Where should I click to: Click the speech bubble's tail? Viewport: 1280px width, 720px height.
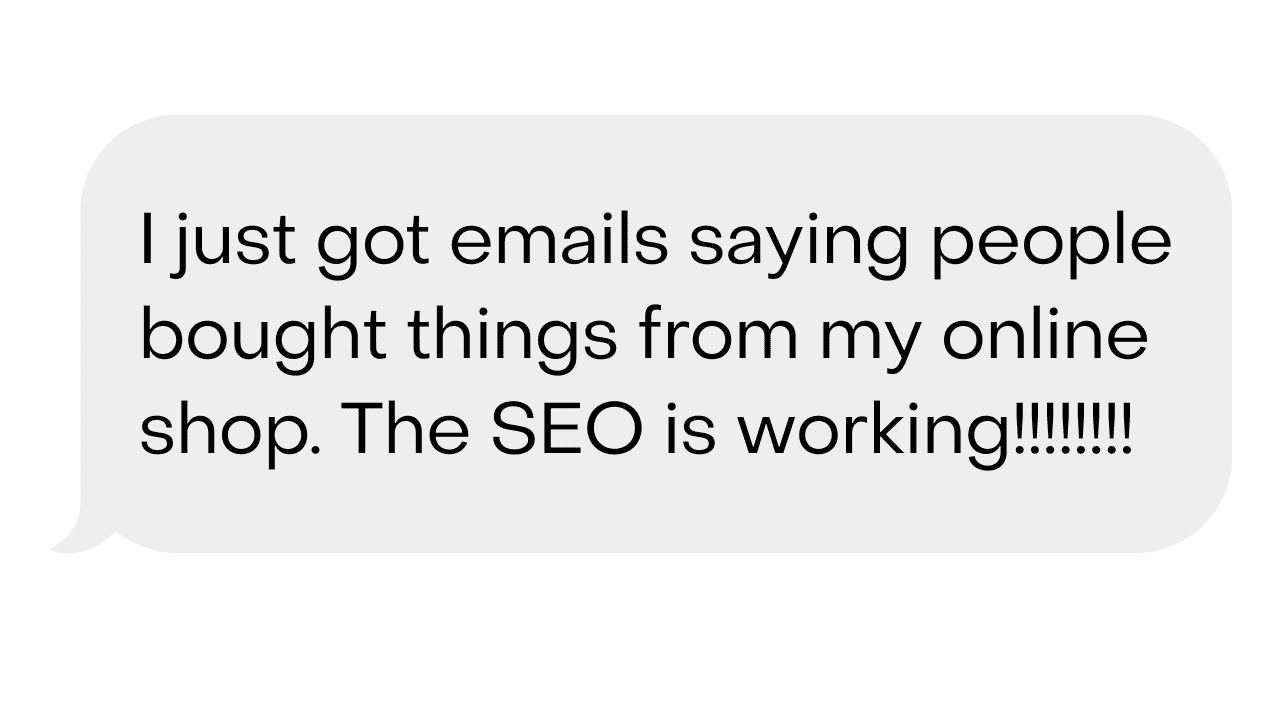(x=78, y=540)
